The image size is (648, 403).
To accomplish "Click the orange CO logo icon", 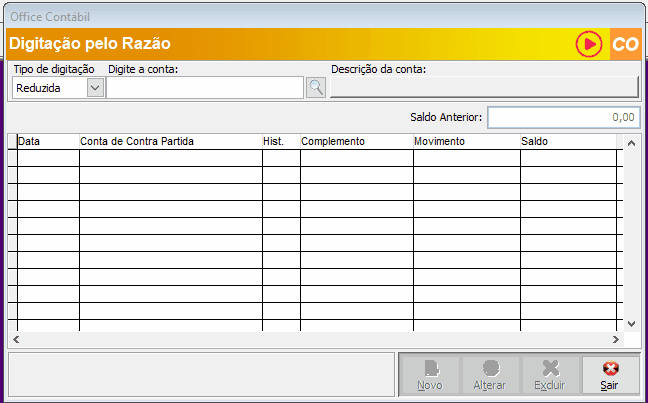I will (625, 44).
